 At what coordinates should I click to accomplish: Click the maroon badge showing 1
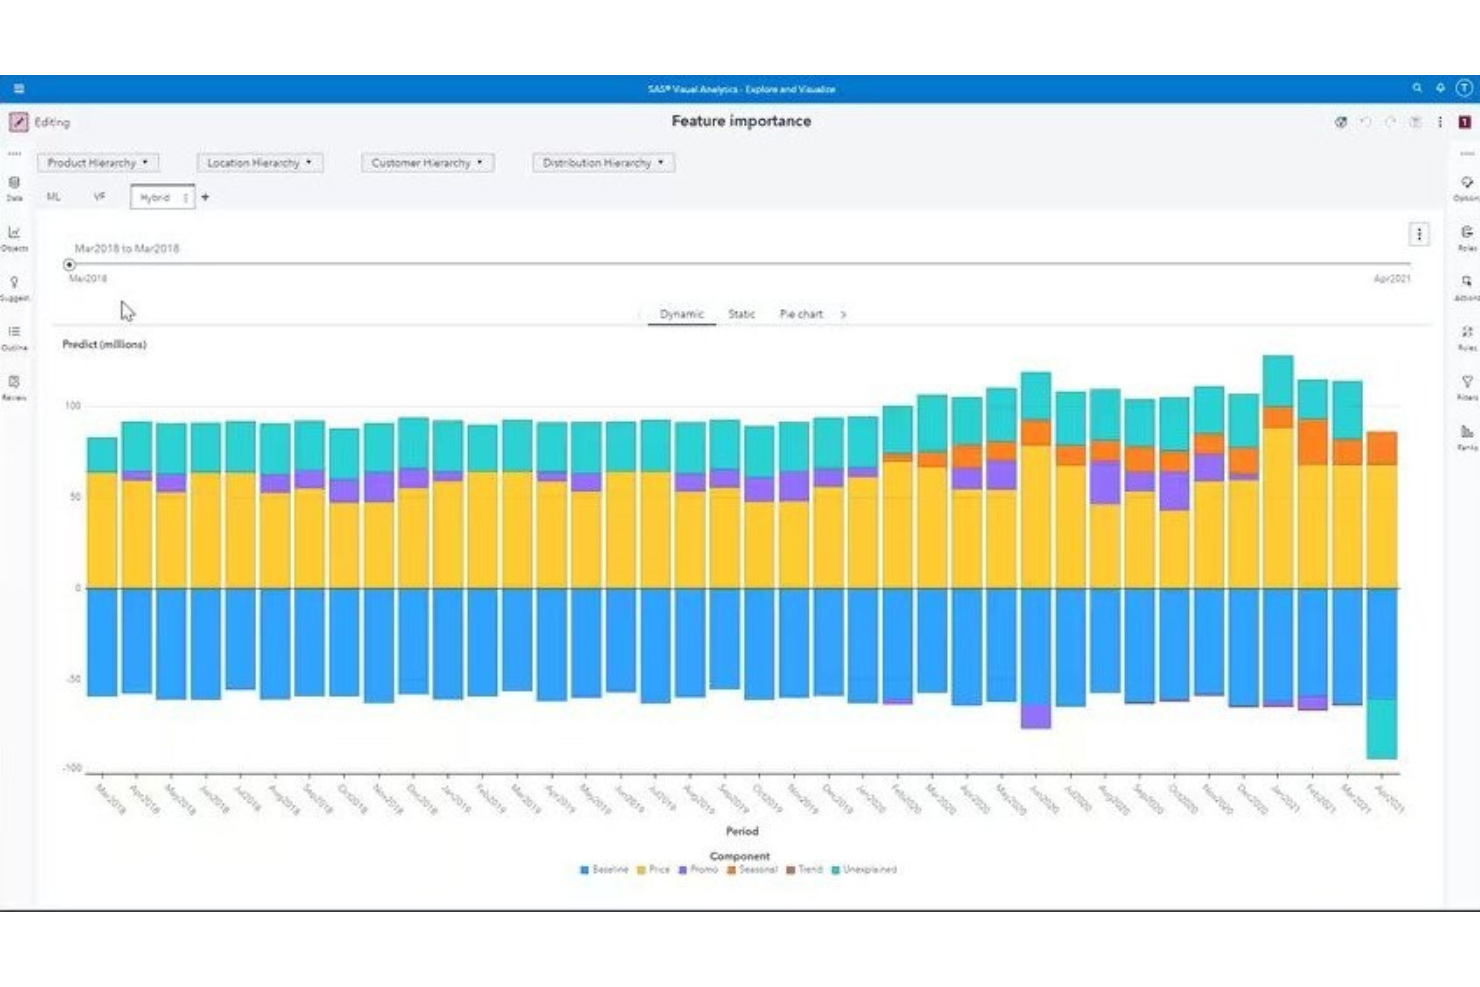tap(1464, 122)
